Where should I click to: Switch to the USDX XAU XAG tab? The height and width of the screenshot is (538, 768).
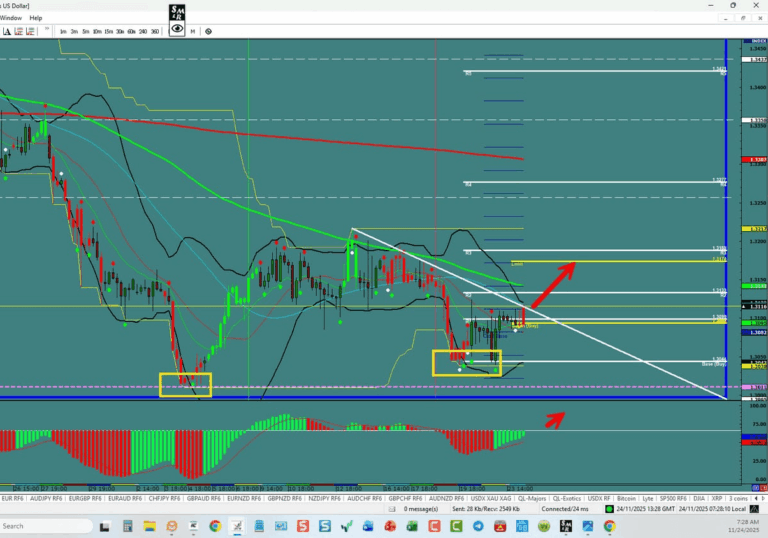coord(491,498)
